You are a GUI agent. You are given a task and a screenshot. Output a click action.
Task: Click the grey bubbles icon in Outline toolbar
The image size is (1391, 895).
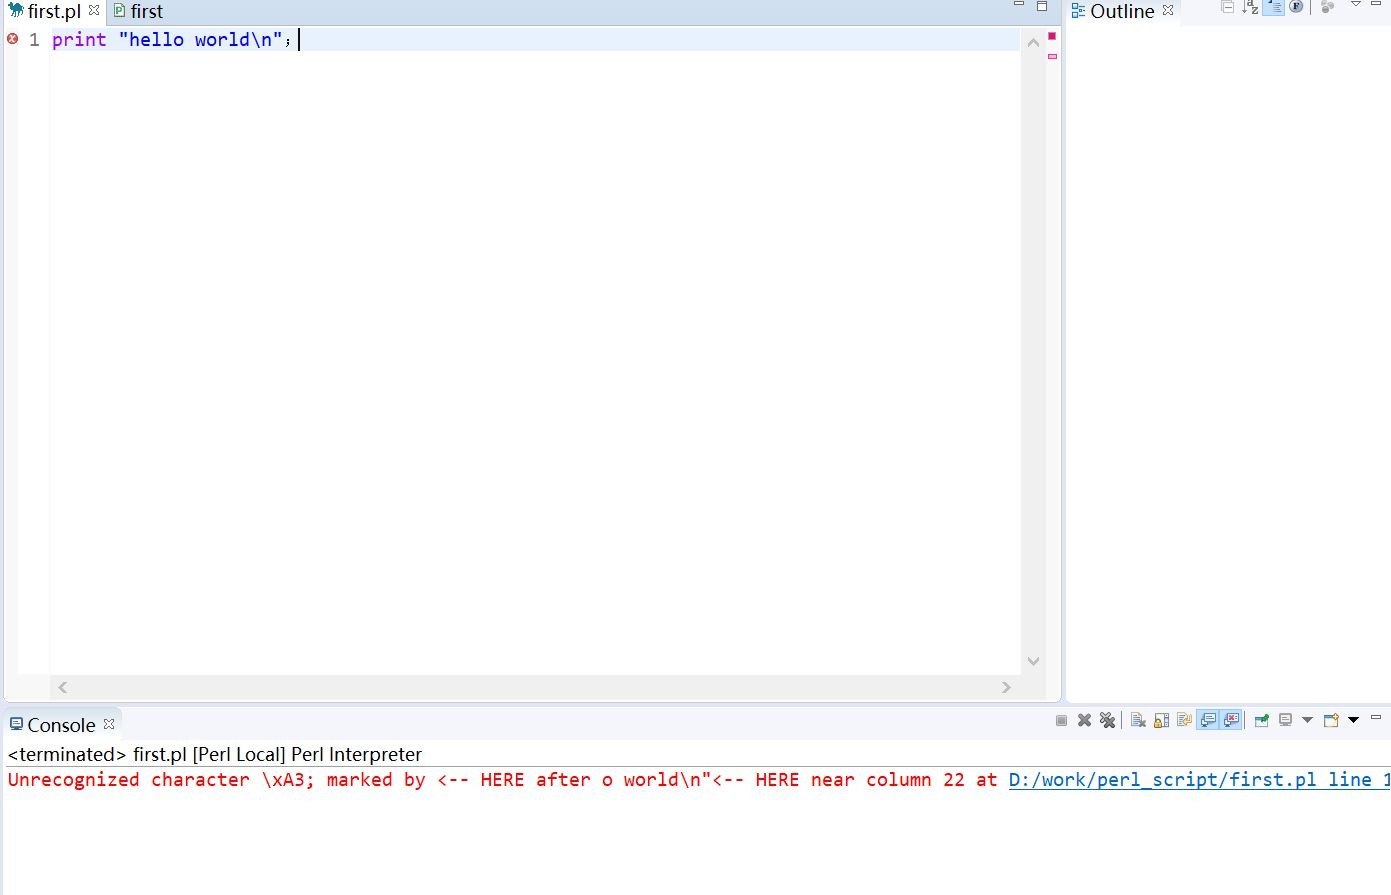click(1328, 7)
